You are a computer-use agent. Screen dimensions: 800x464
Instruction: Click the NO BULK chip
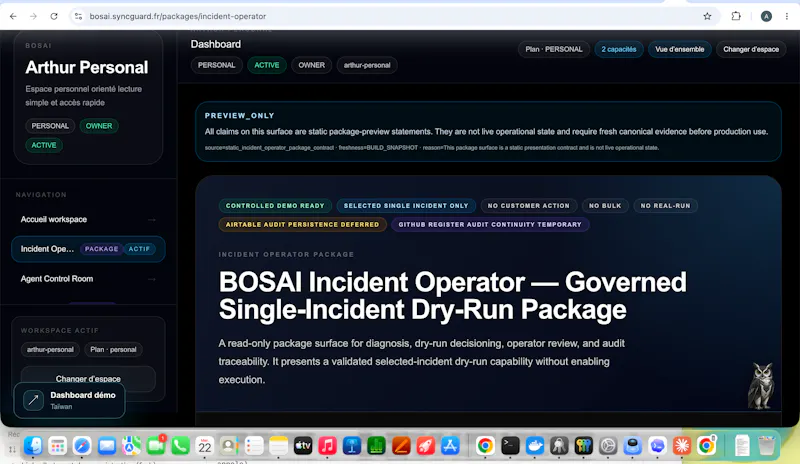click(x=605, y=206)
